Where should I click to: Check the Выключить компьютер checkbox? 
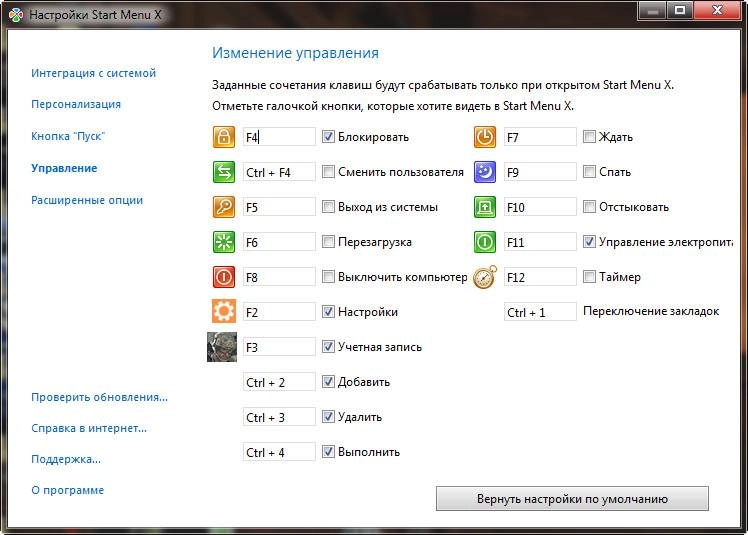[328, 276]
